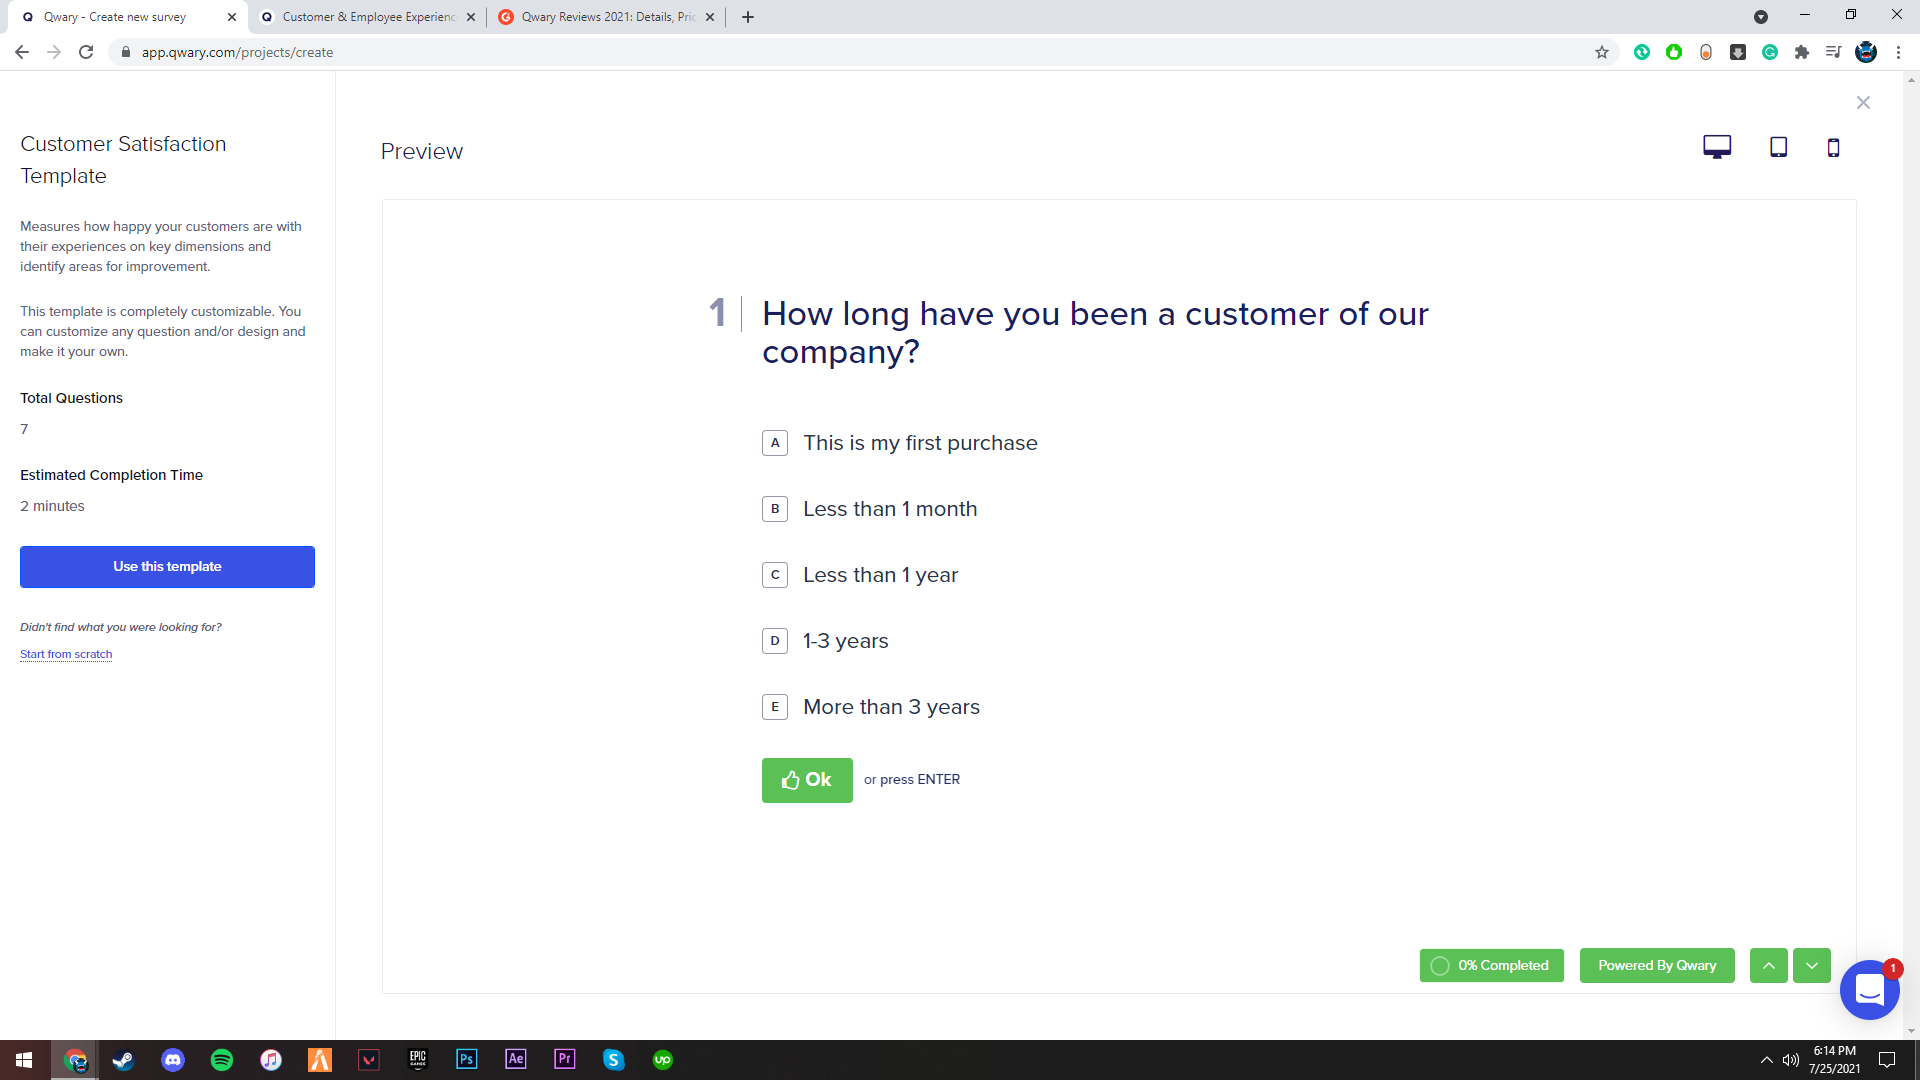Open the chat support widget
Viewport: 1920px width, 1080px height.
click(1869, 990)
